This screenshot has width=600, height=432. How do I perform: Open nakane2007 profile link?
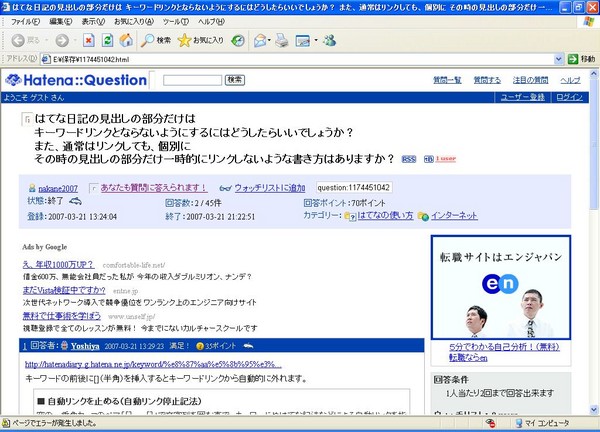click(58, 188)
